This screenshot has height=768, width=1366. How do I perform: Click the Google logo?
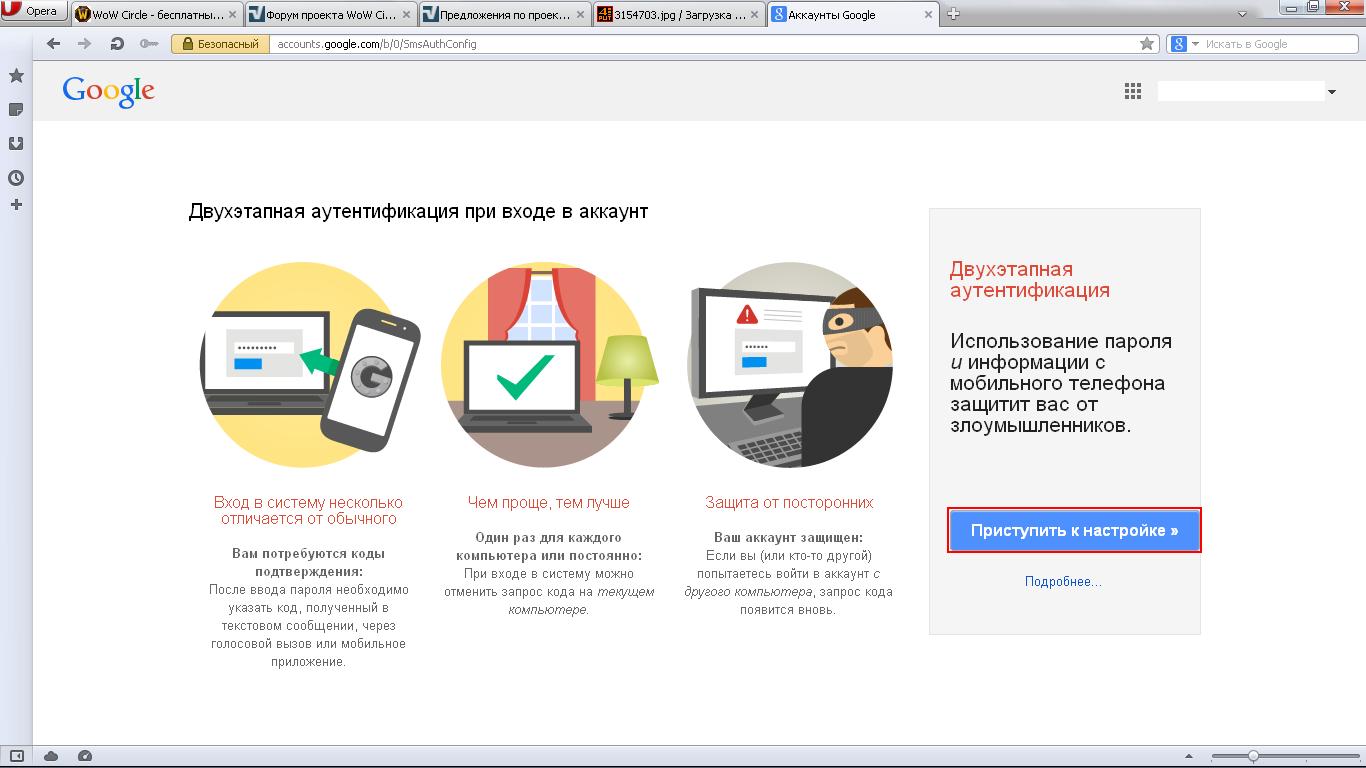click(x=108, y=92)
